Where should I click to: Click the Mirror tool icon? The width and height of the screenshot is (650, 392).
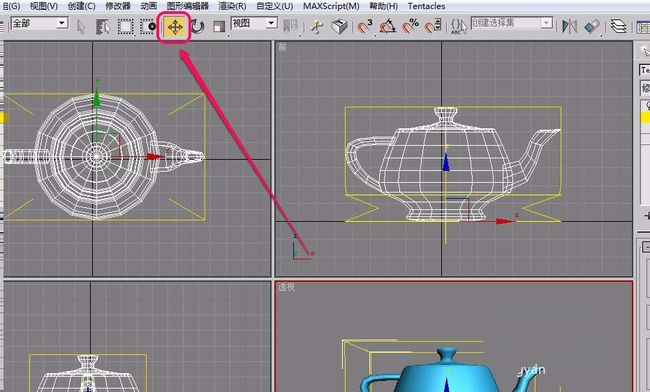coord(570,27)
